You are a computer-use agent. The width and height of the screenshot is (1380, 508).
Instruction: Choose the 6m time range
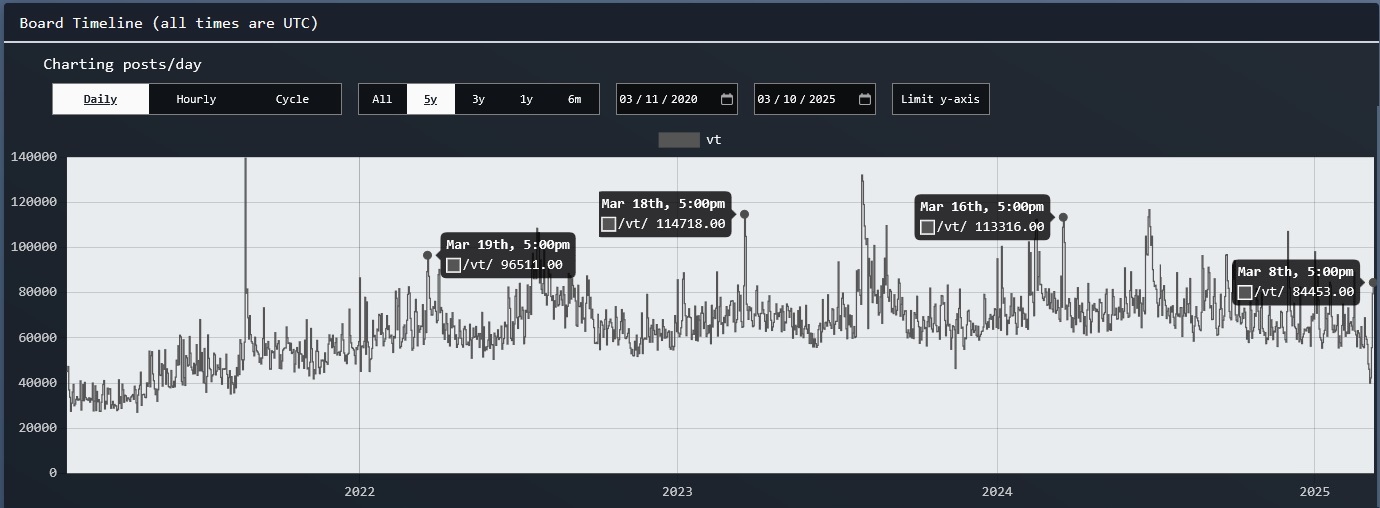(x=574, y=99)
